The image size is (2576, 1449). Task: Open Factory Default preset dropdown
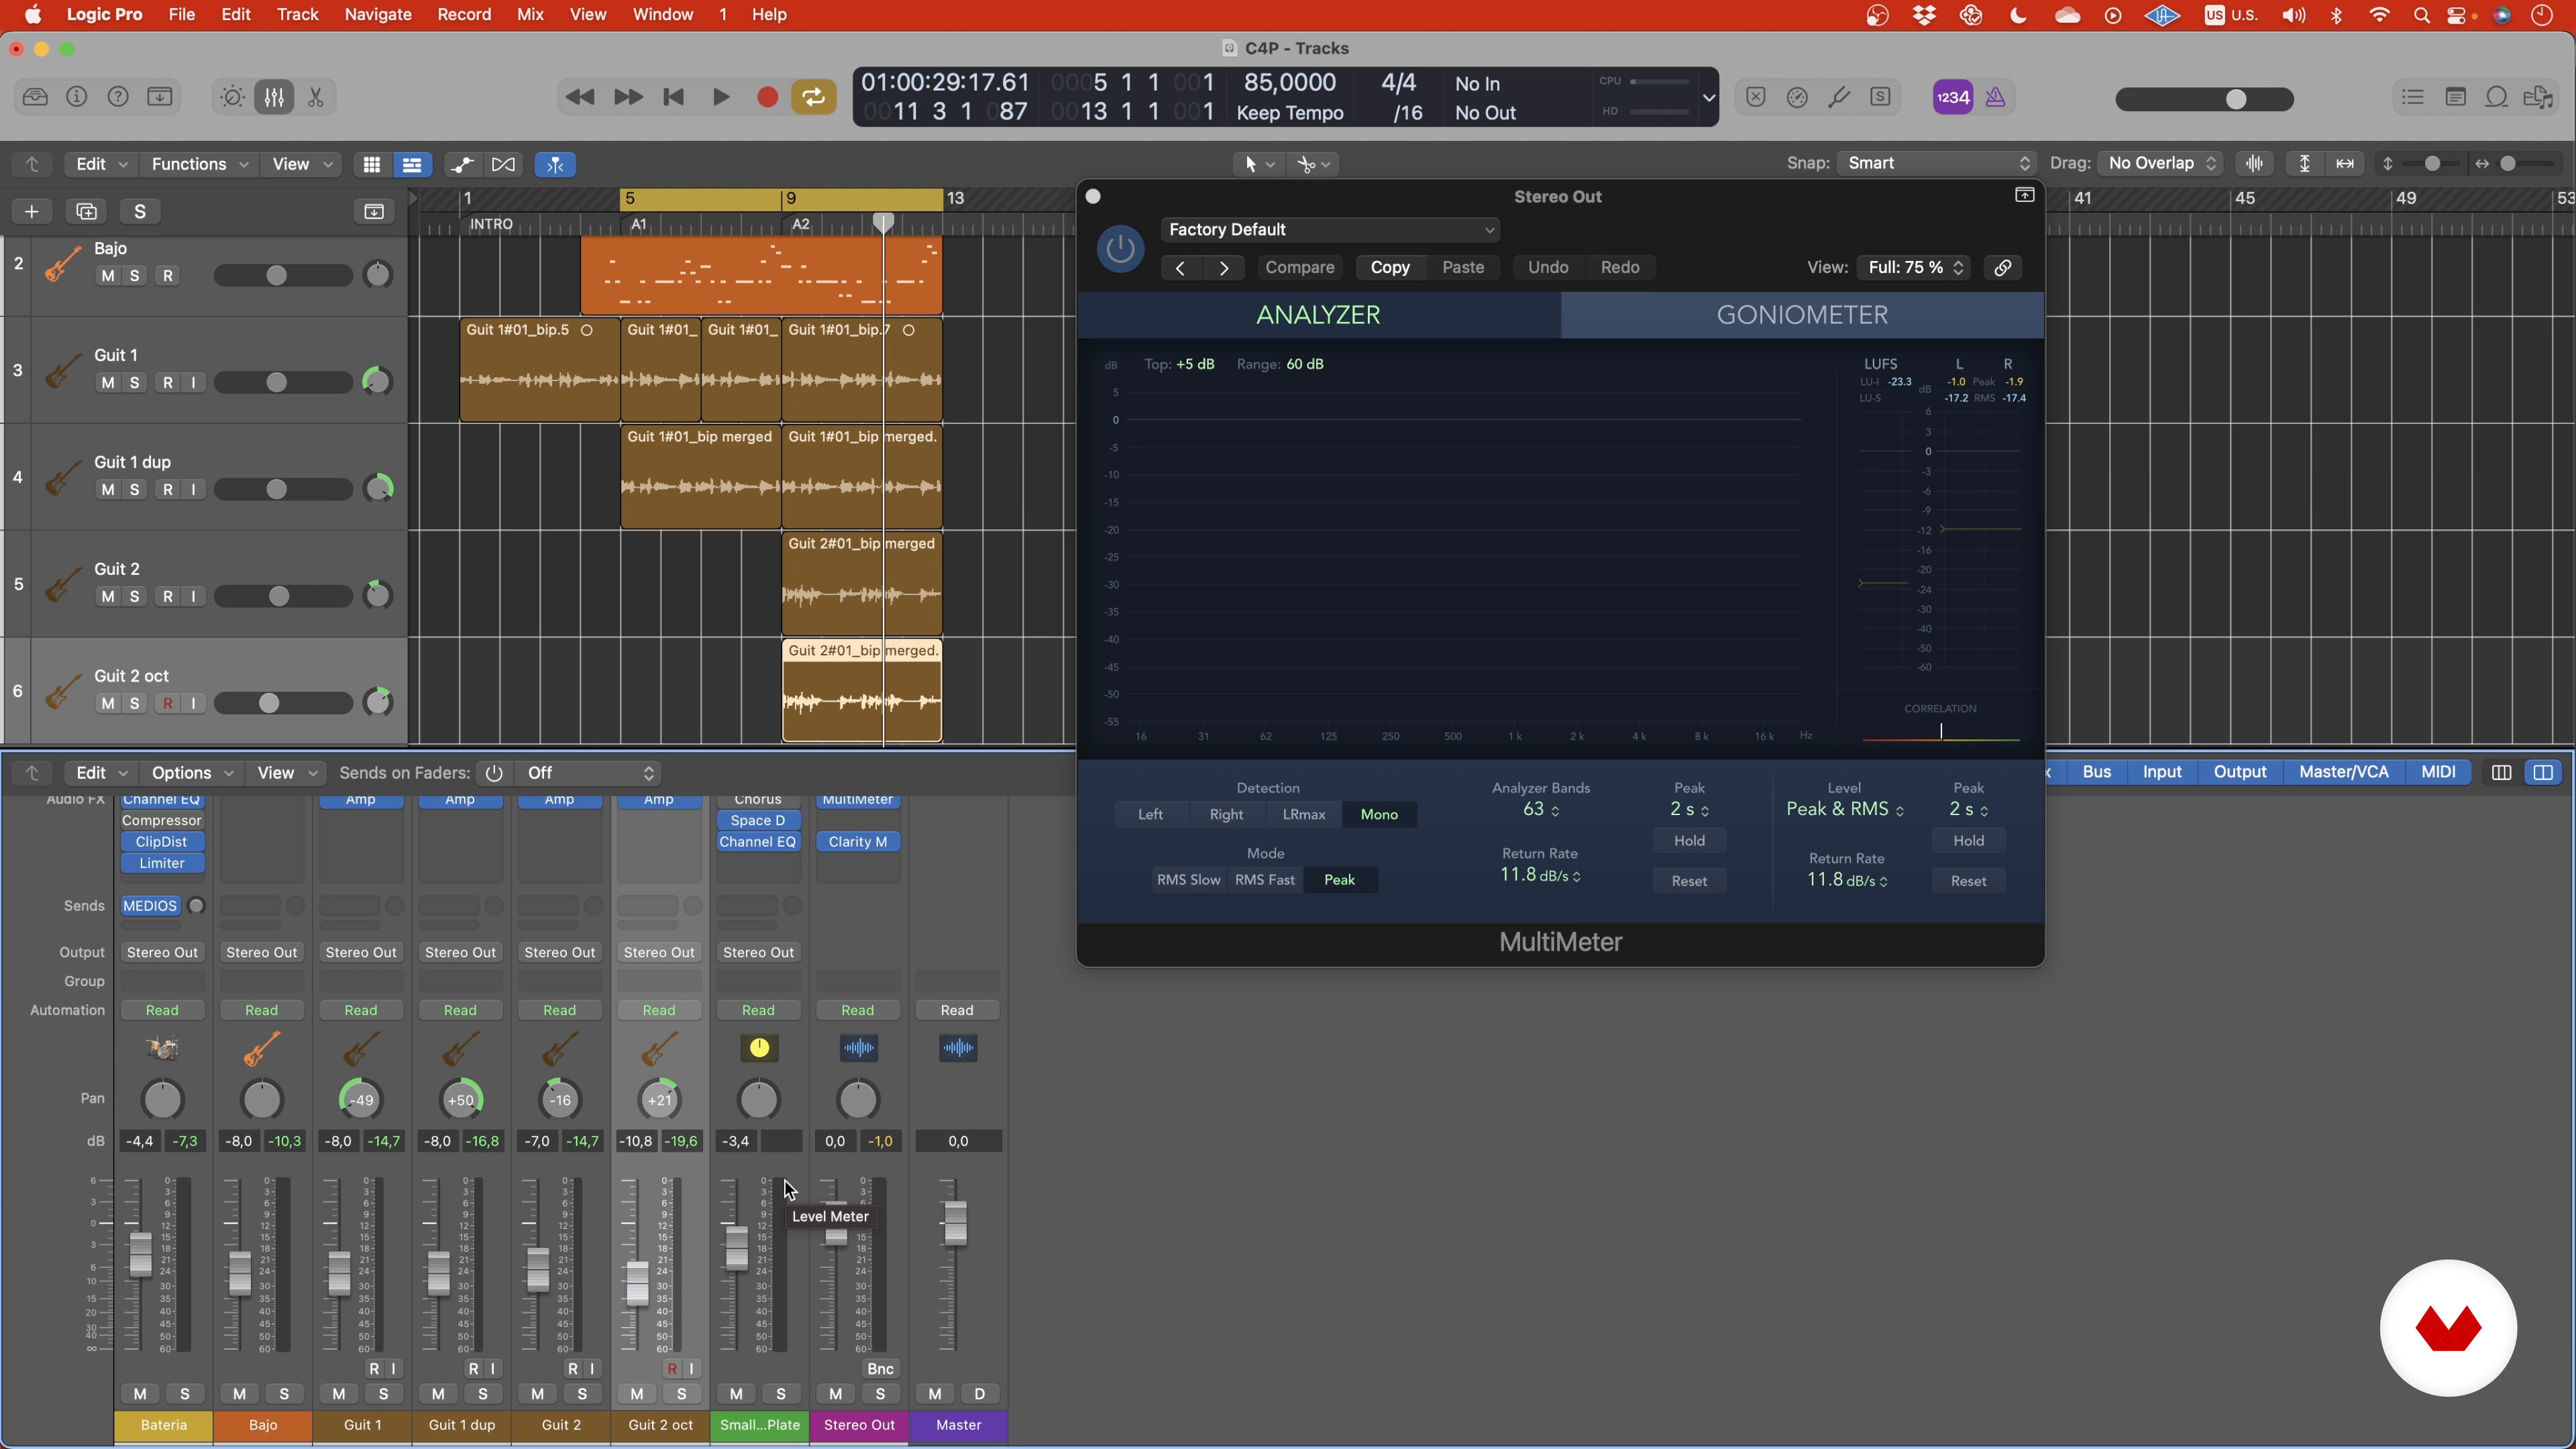point(1329,230)
